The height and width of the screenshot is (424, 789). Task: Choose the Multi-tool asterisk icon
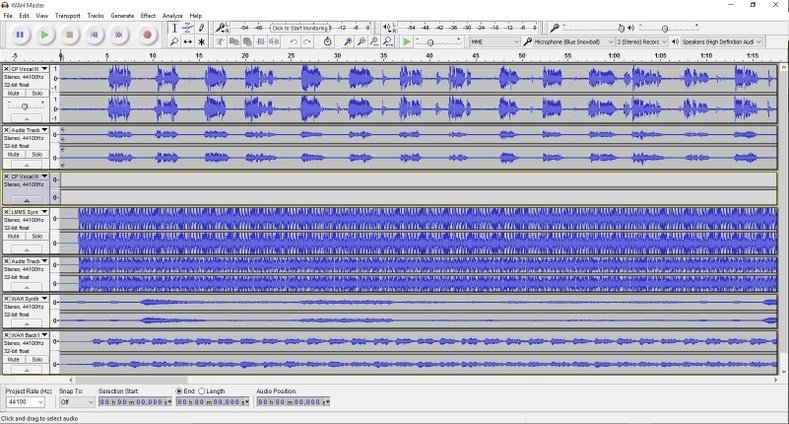[x=201, y=42]
